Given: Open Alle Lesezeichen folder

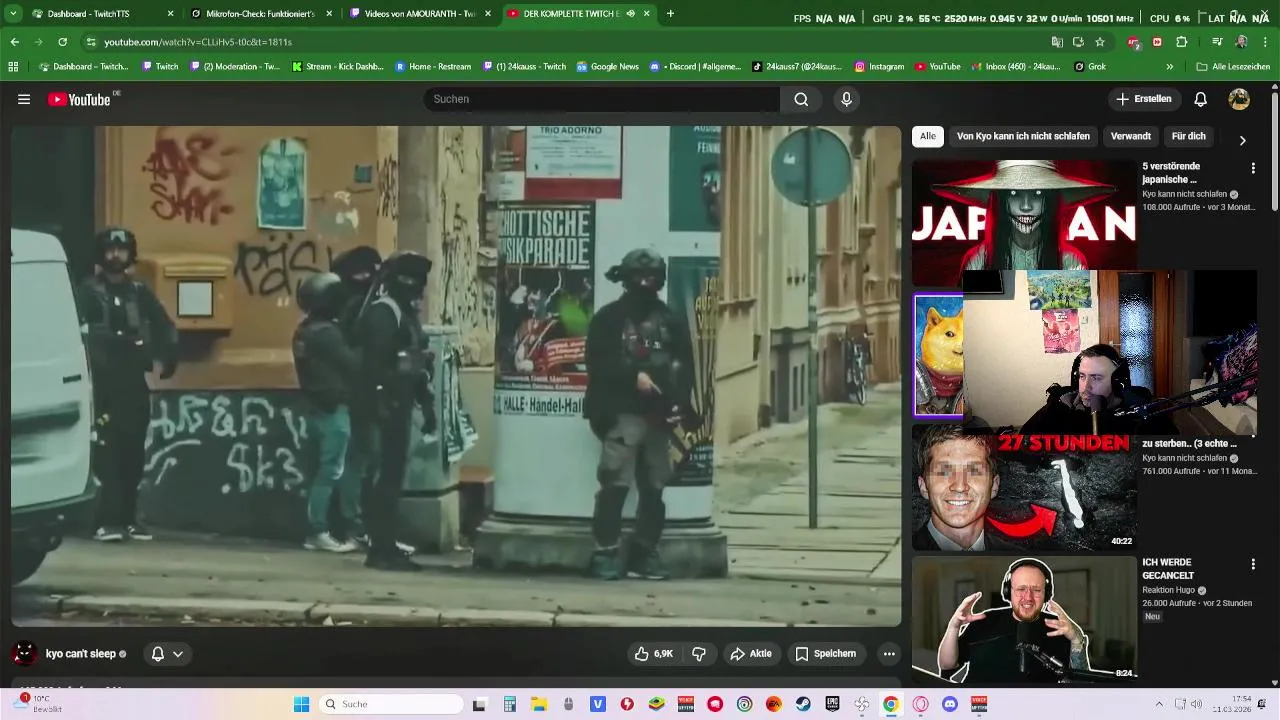Looking at the screenshot, I should point(1232,66).
